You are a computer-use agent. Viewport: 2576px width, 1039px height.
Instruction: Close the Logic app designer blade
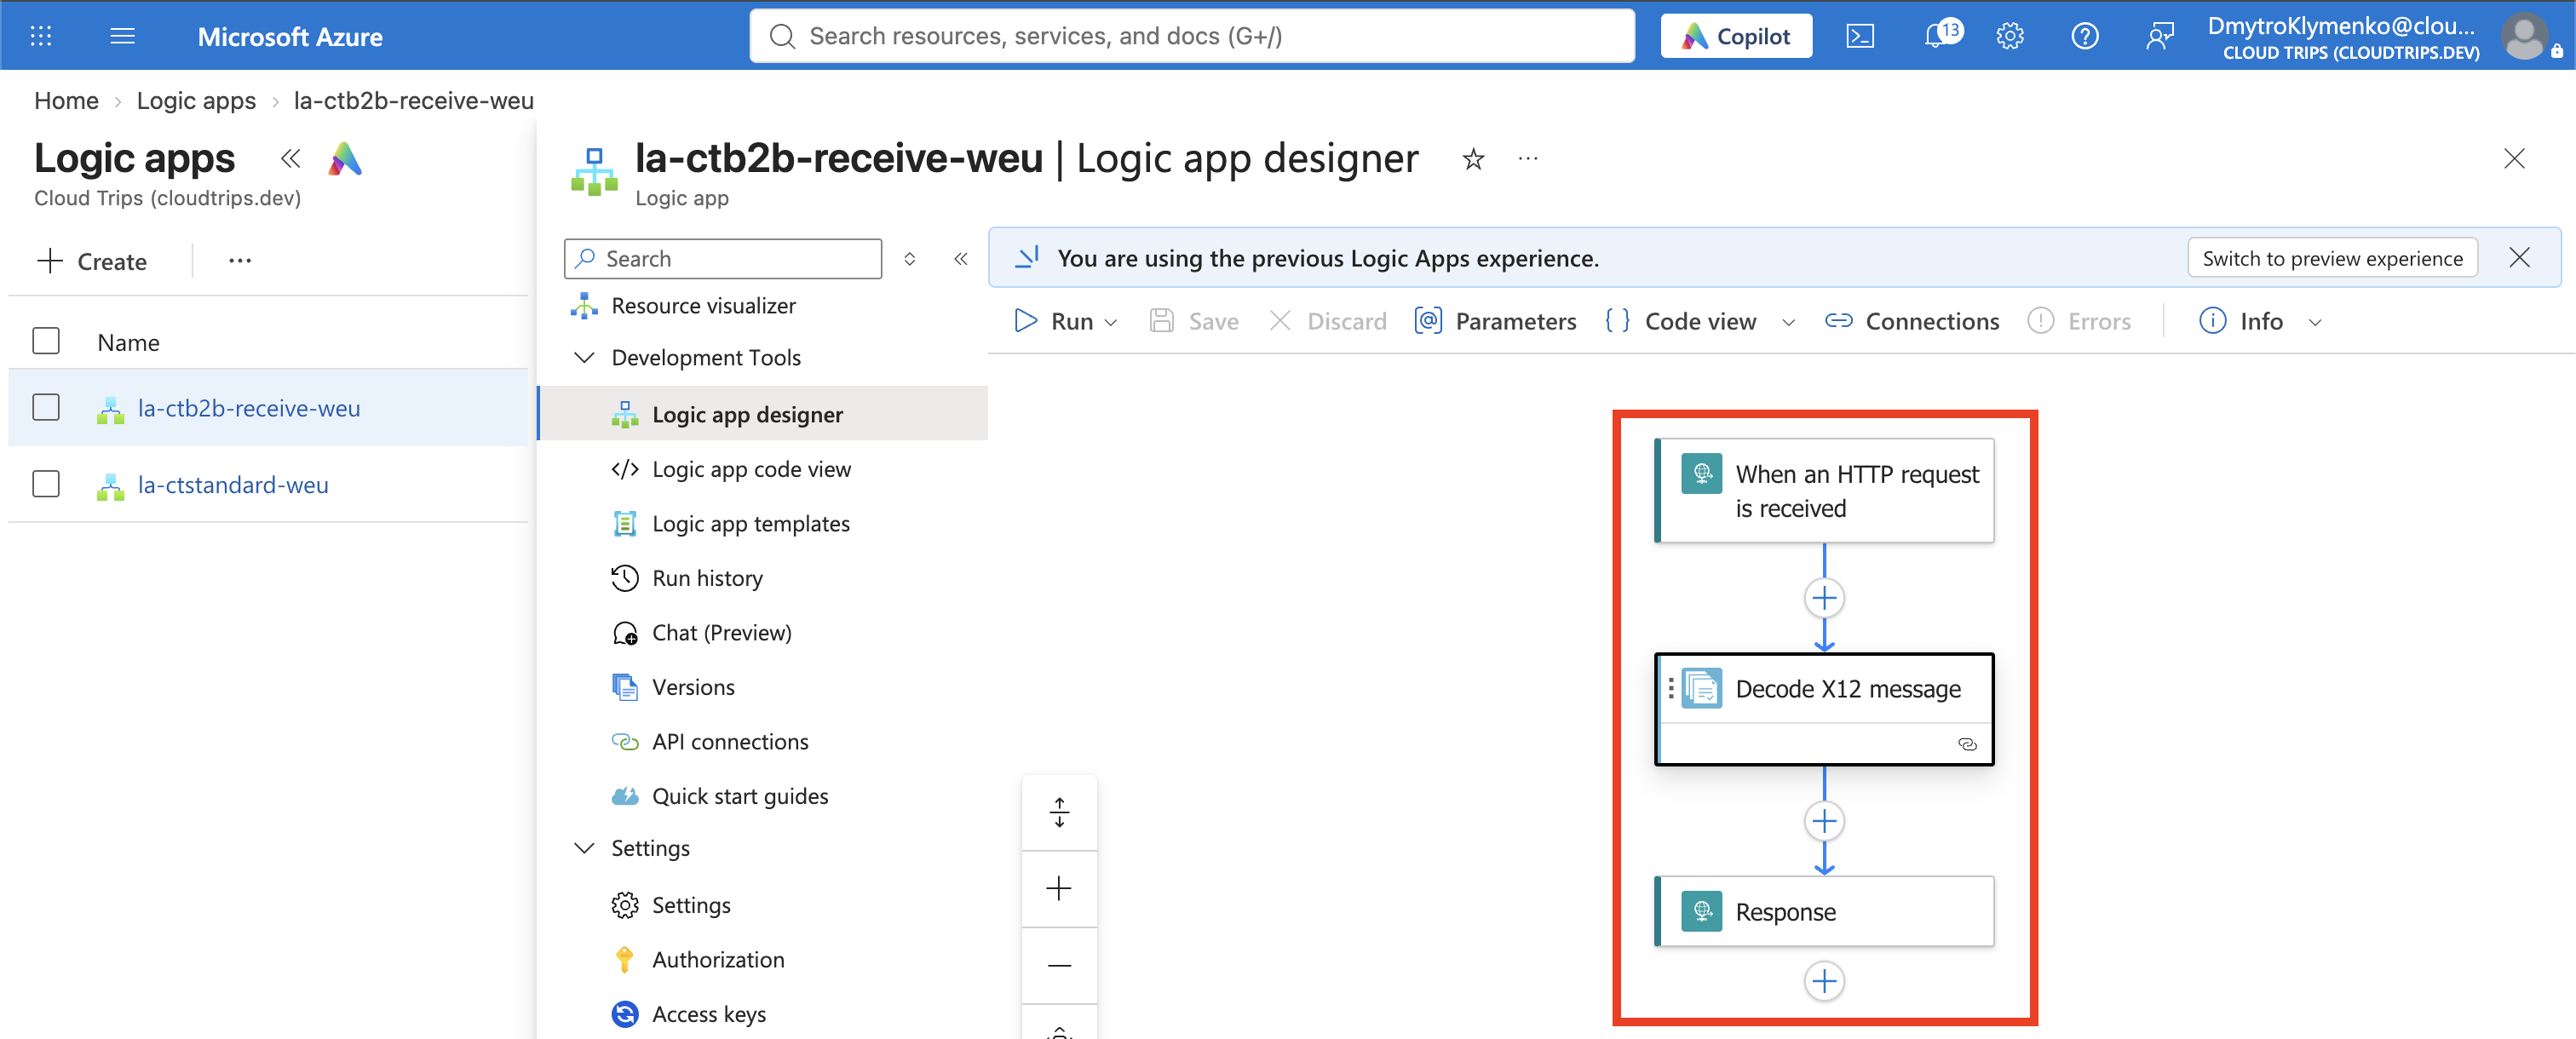pyautogui.click(x=2514, y=159)
